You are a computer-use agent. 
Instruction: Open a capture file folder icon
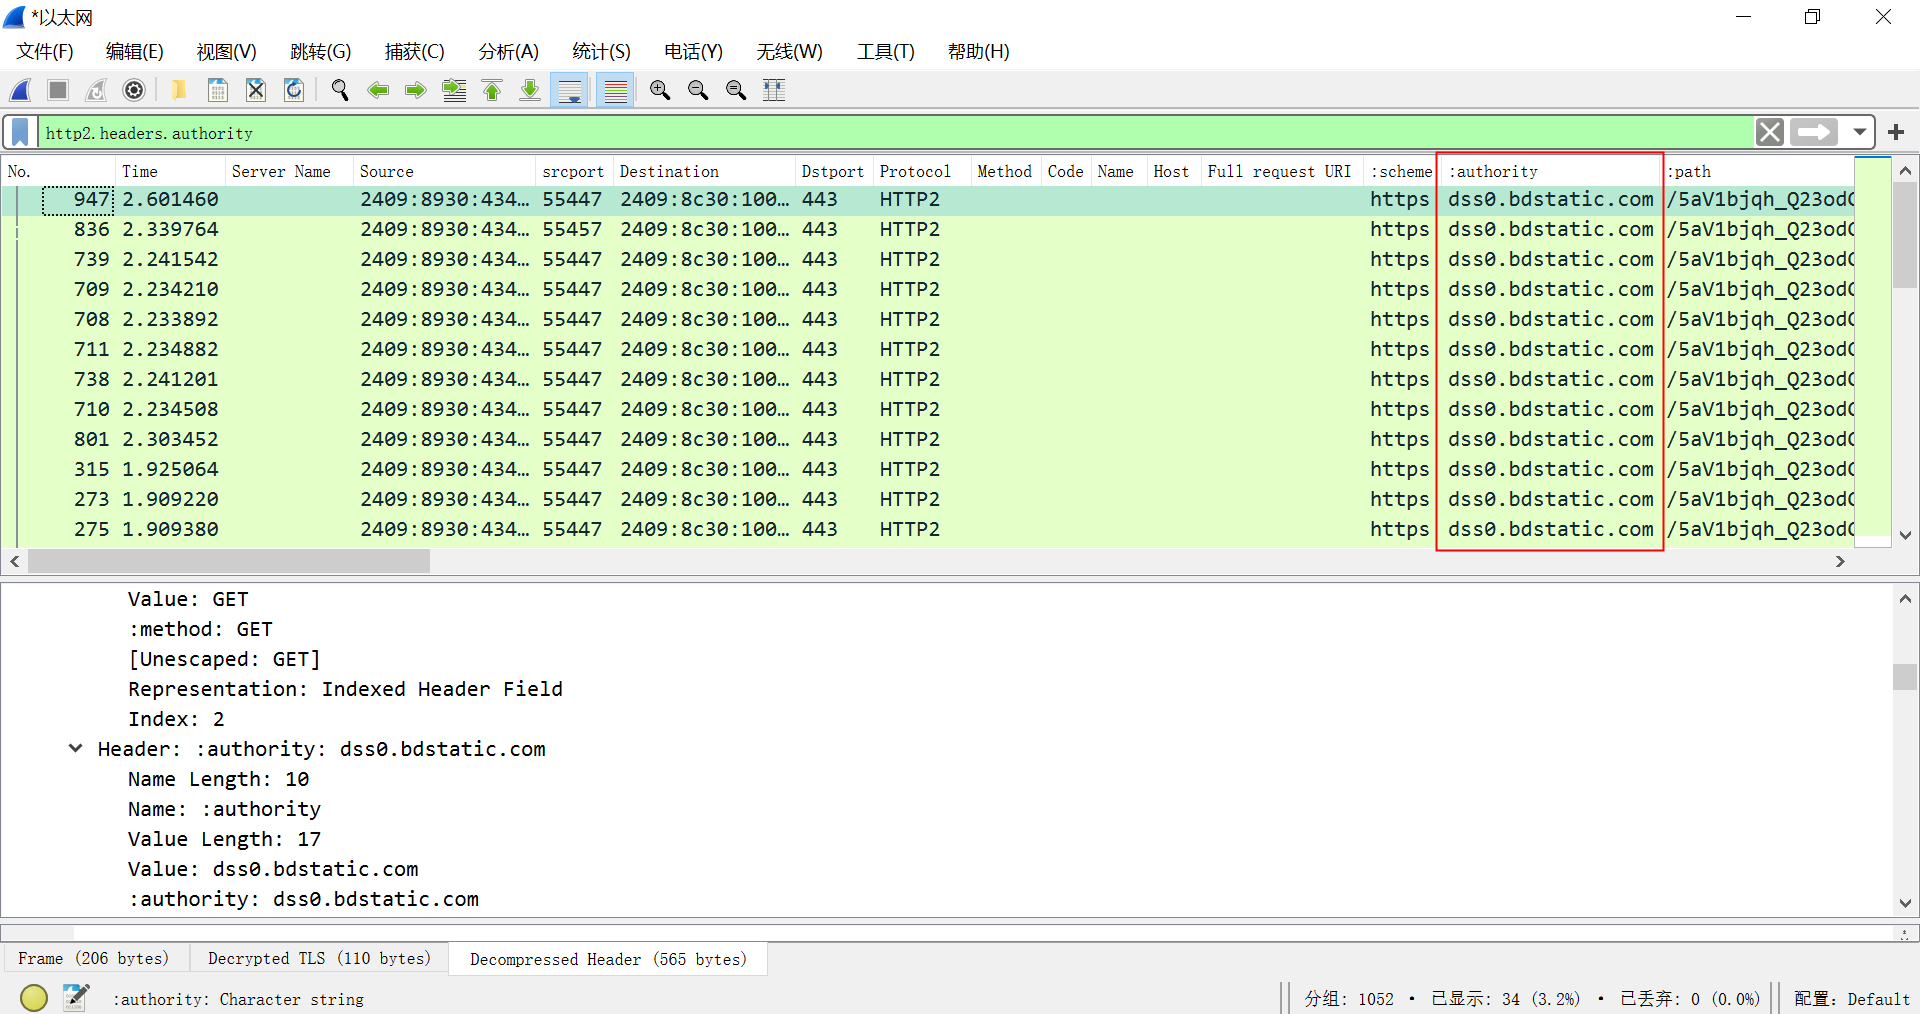pos(179,91)
